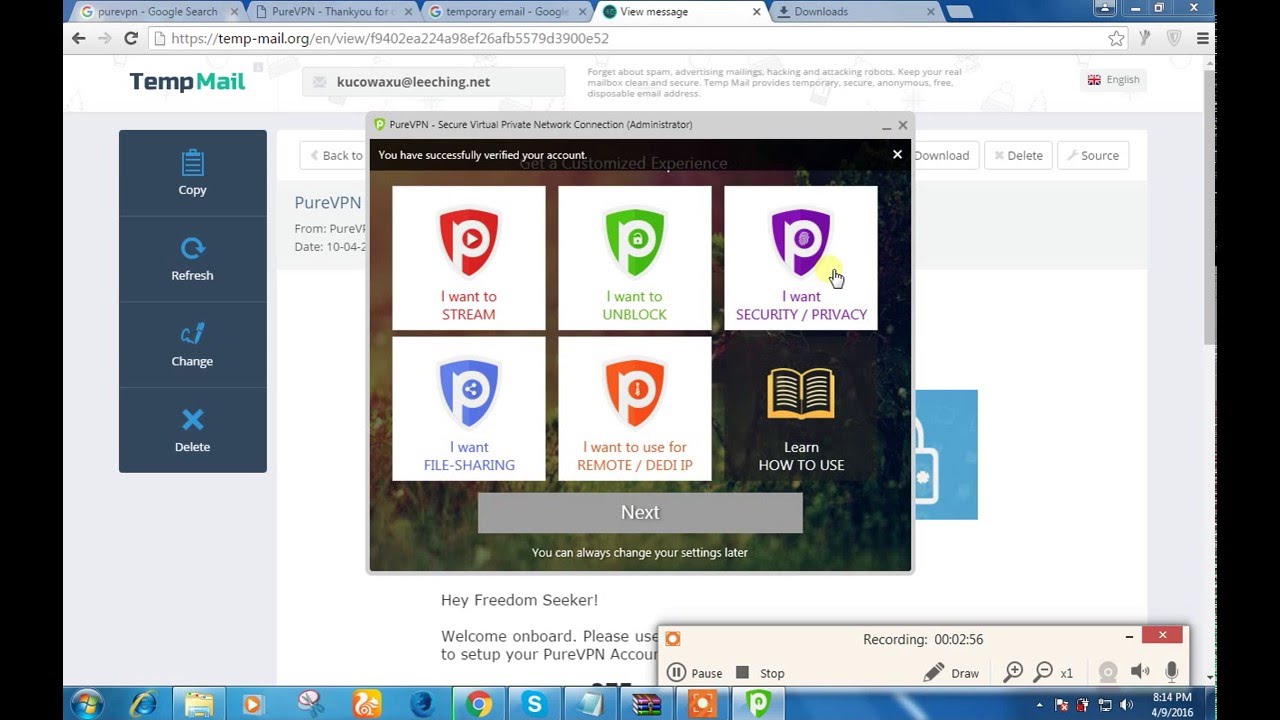Open the file explorer folder on taskbar
The image size is (1280, 720).
pyautogui.click(x=199, y=704)
